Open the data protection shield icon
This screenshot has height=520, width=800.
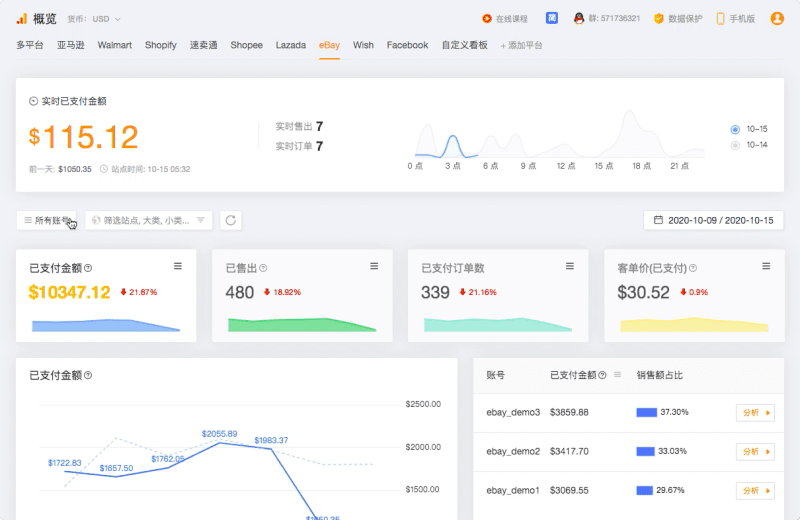tap(659, 18)
